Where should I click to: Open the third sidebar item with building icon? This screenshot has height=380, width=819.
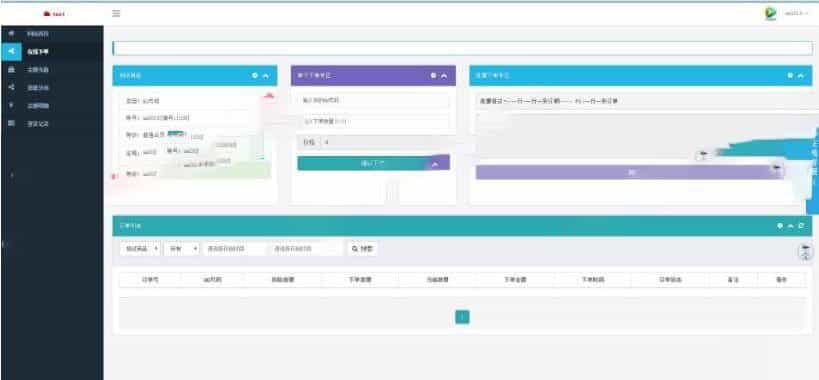click(x=52, y=69)
